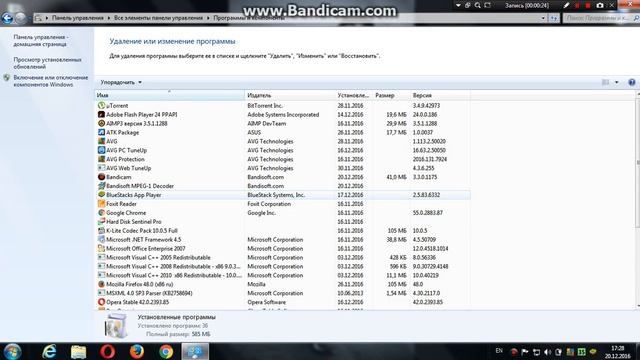Viewport: 640px width, 360px height.
Task: Go to Все элементы панели управления breadcrumb
Action: pyautogui.click(x=158, y=18)
